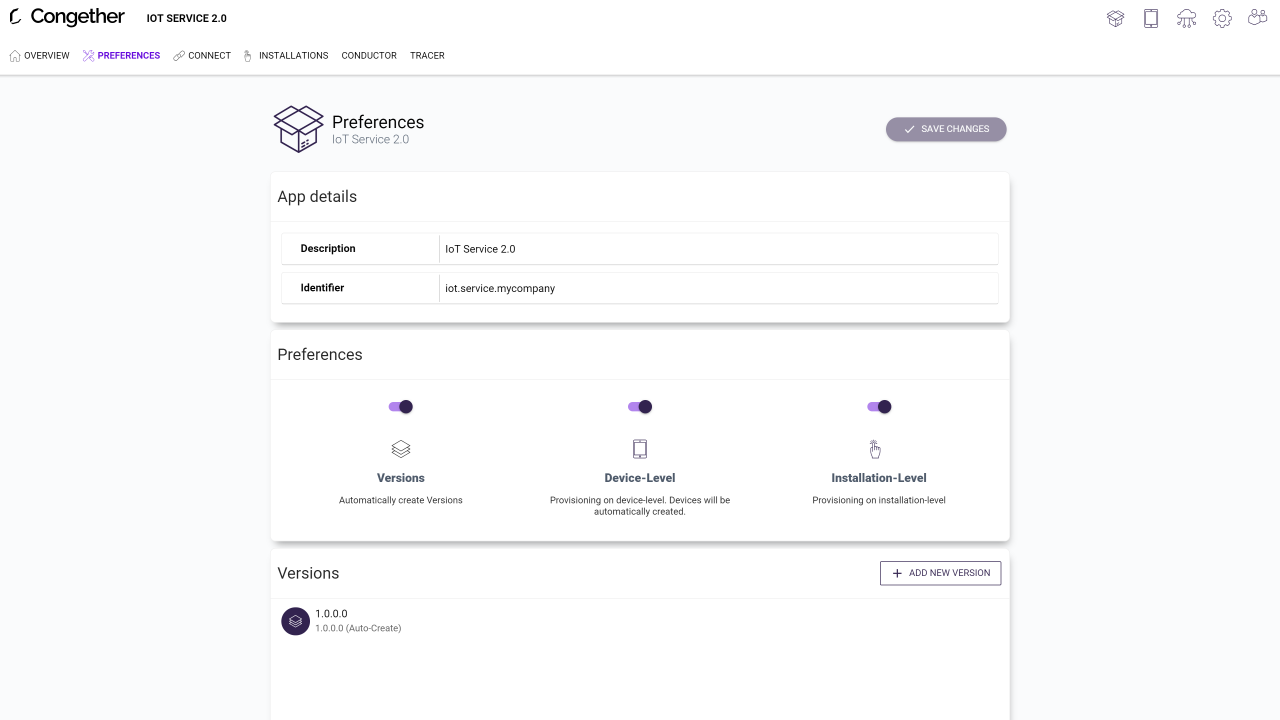The width and height of the screenshot is (1280, 720).
Task: Go to the Overview tab
Action: point(40,56)
